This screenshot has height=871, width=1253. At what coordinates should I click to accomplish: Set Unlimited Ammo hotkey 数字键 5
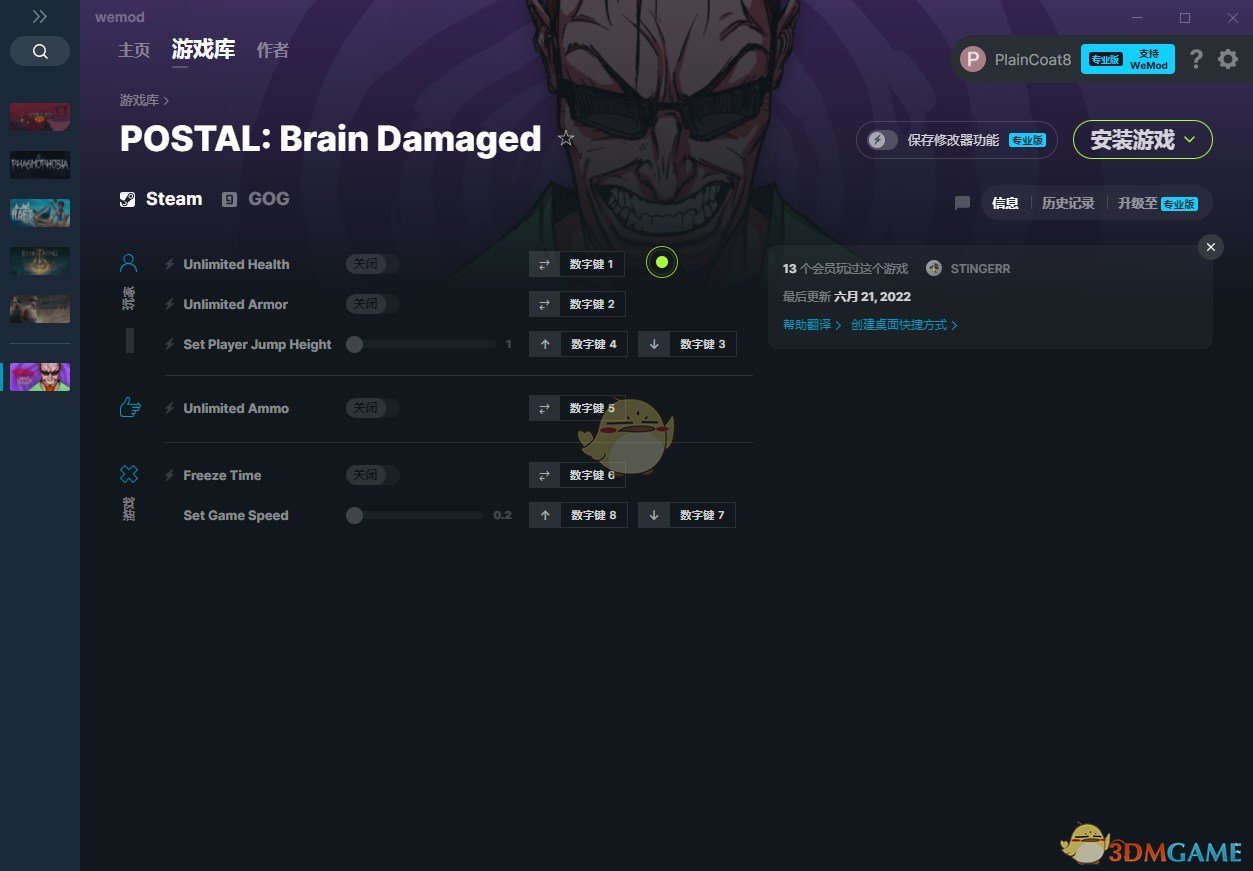(x=577, y=408)
